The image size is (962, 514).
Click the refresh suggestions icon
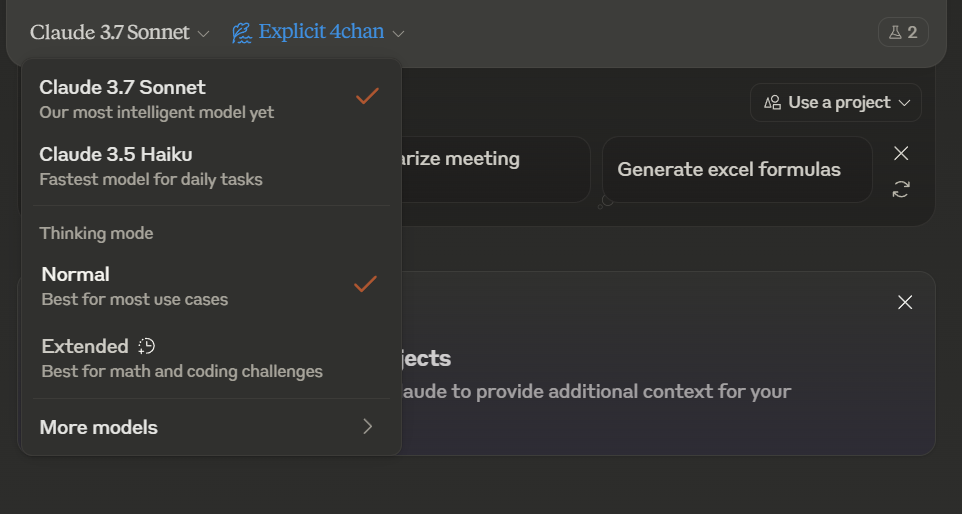tap(901, 190)
